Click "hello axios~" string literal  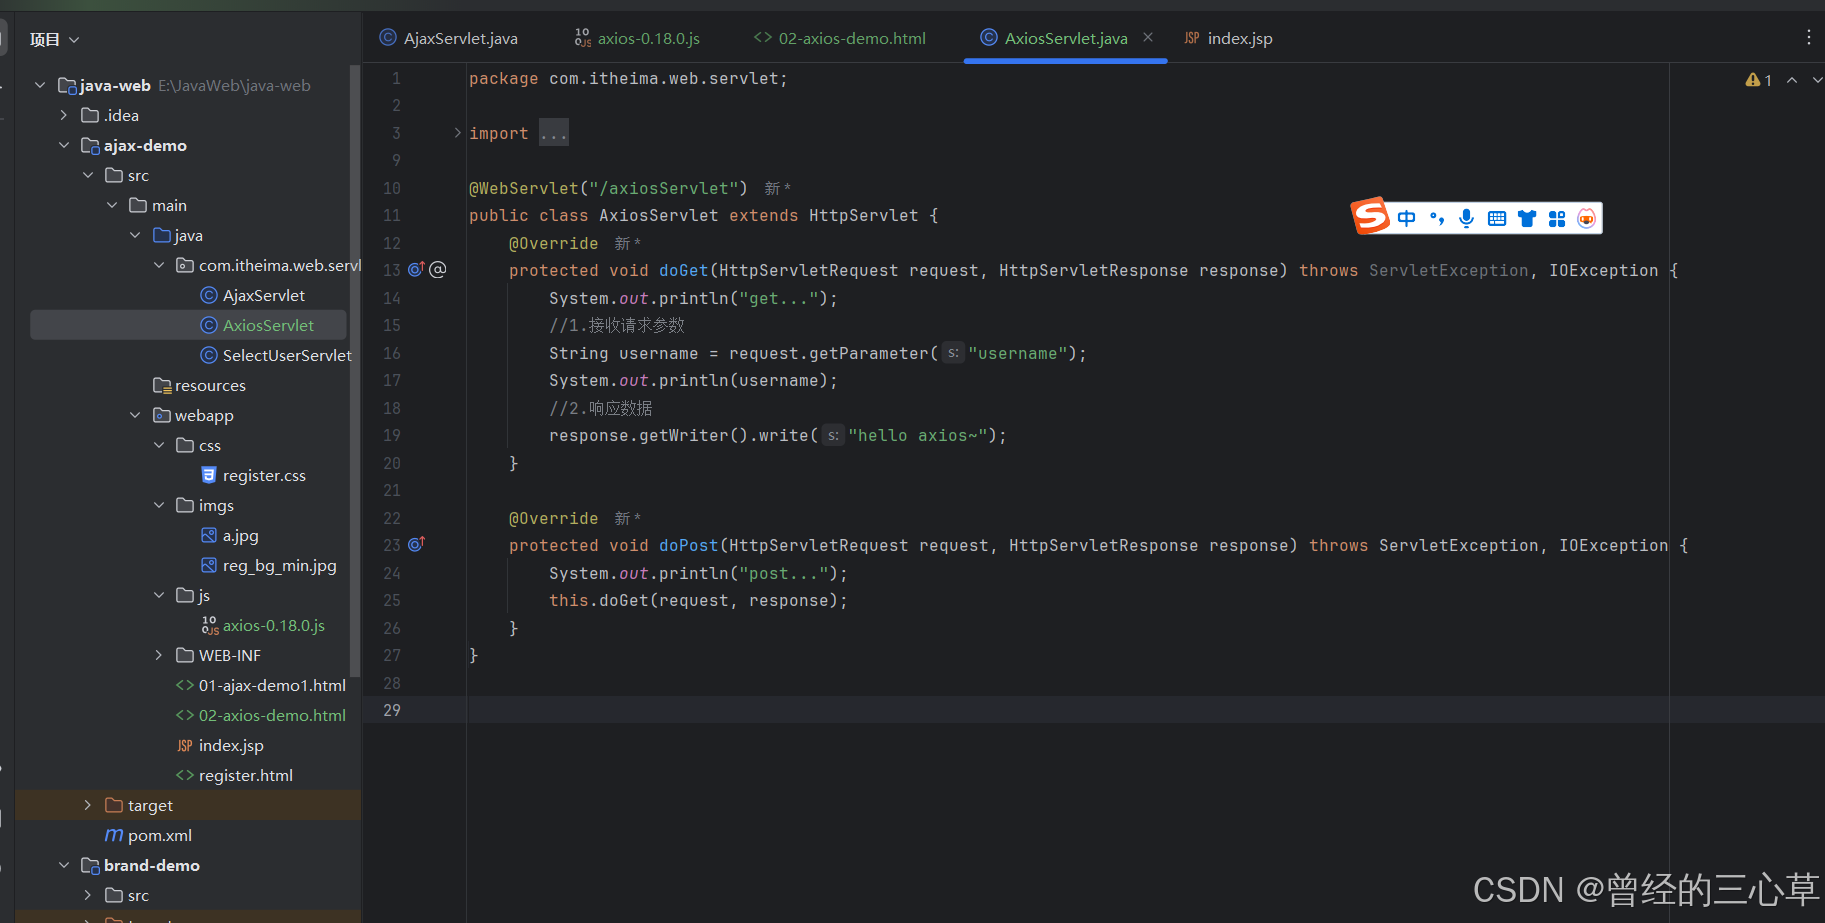coord(918,435)
